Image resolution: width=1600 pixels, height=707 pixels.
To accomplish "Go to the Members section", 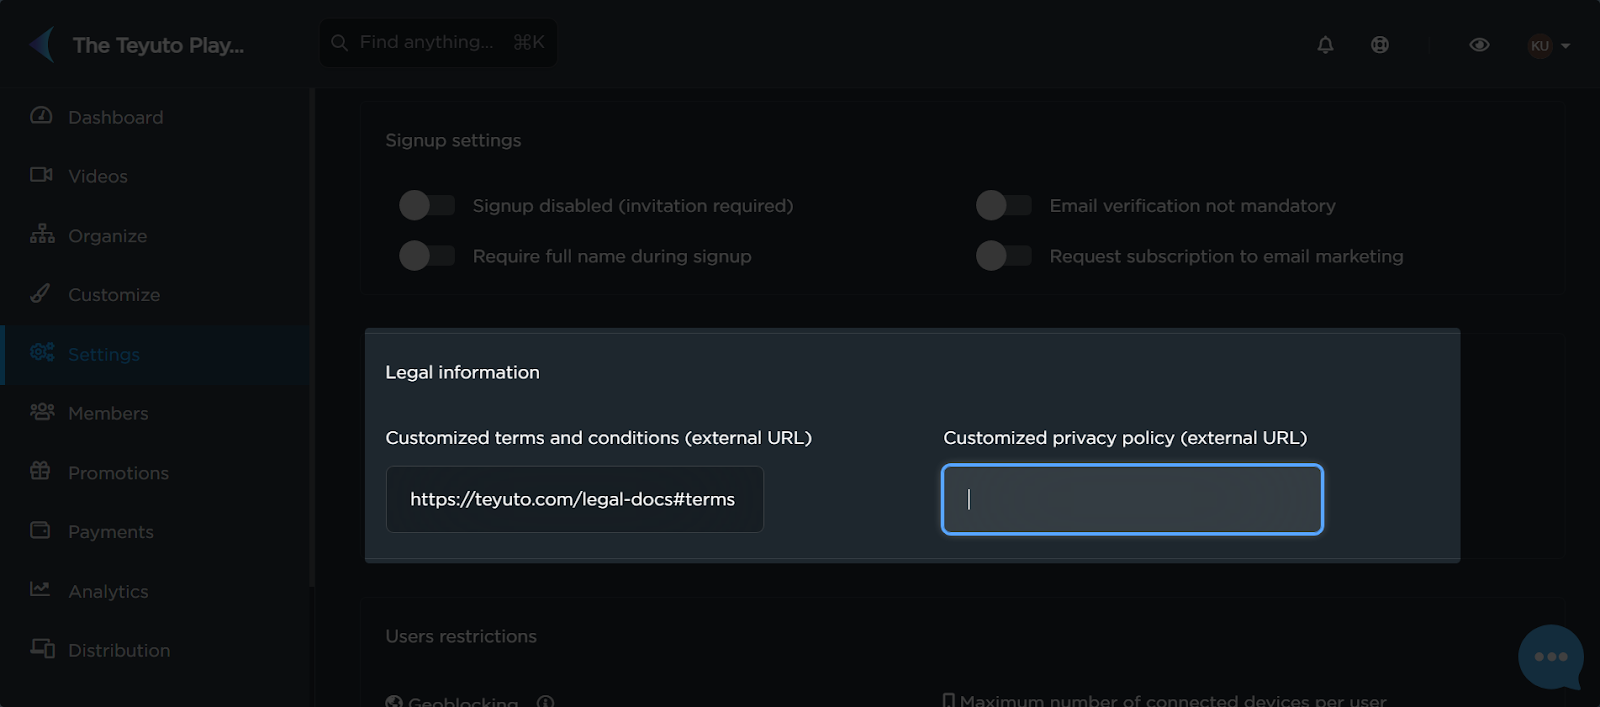I will (107, 413).
